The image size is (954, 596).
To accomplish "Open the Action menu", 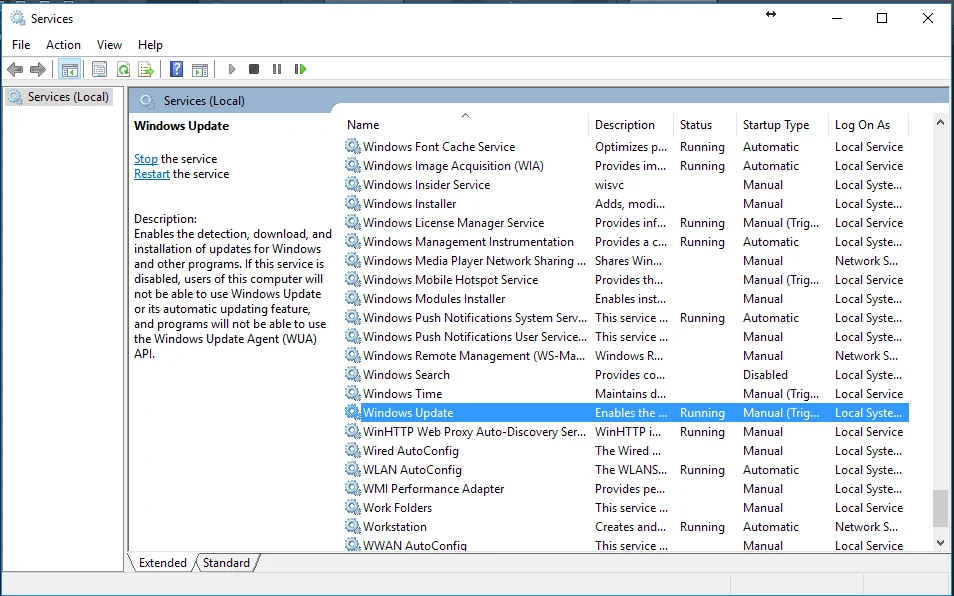I will (63, 45).
